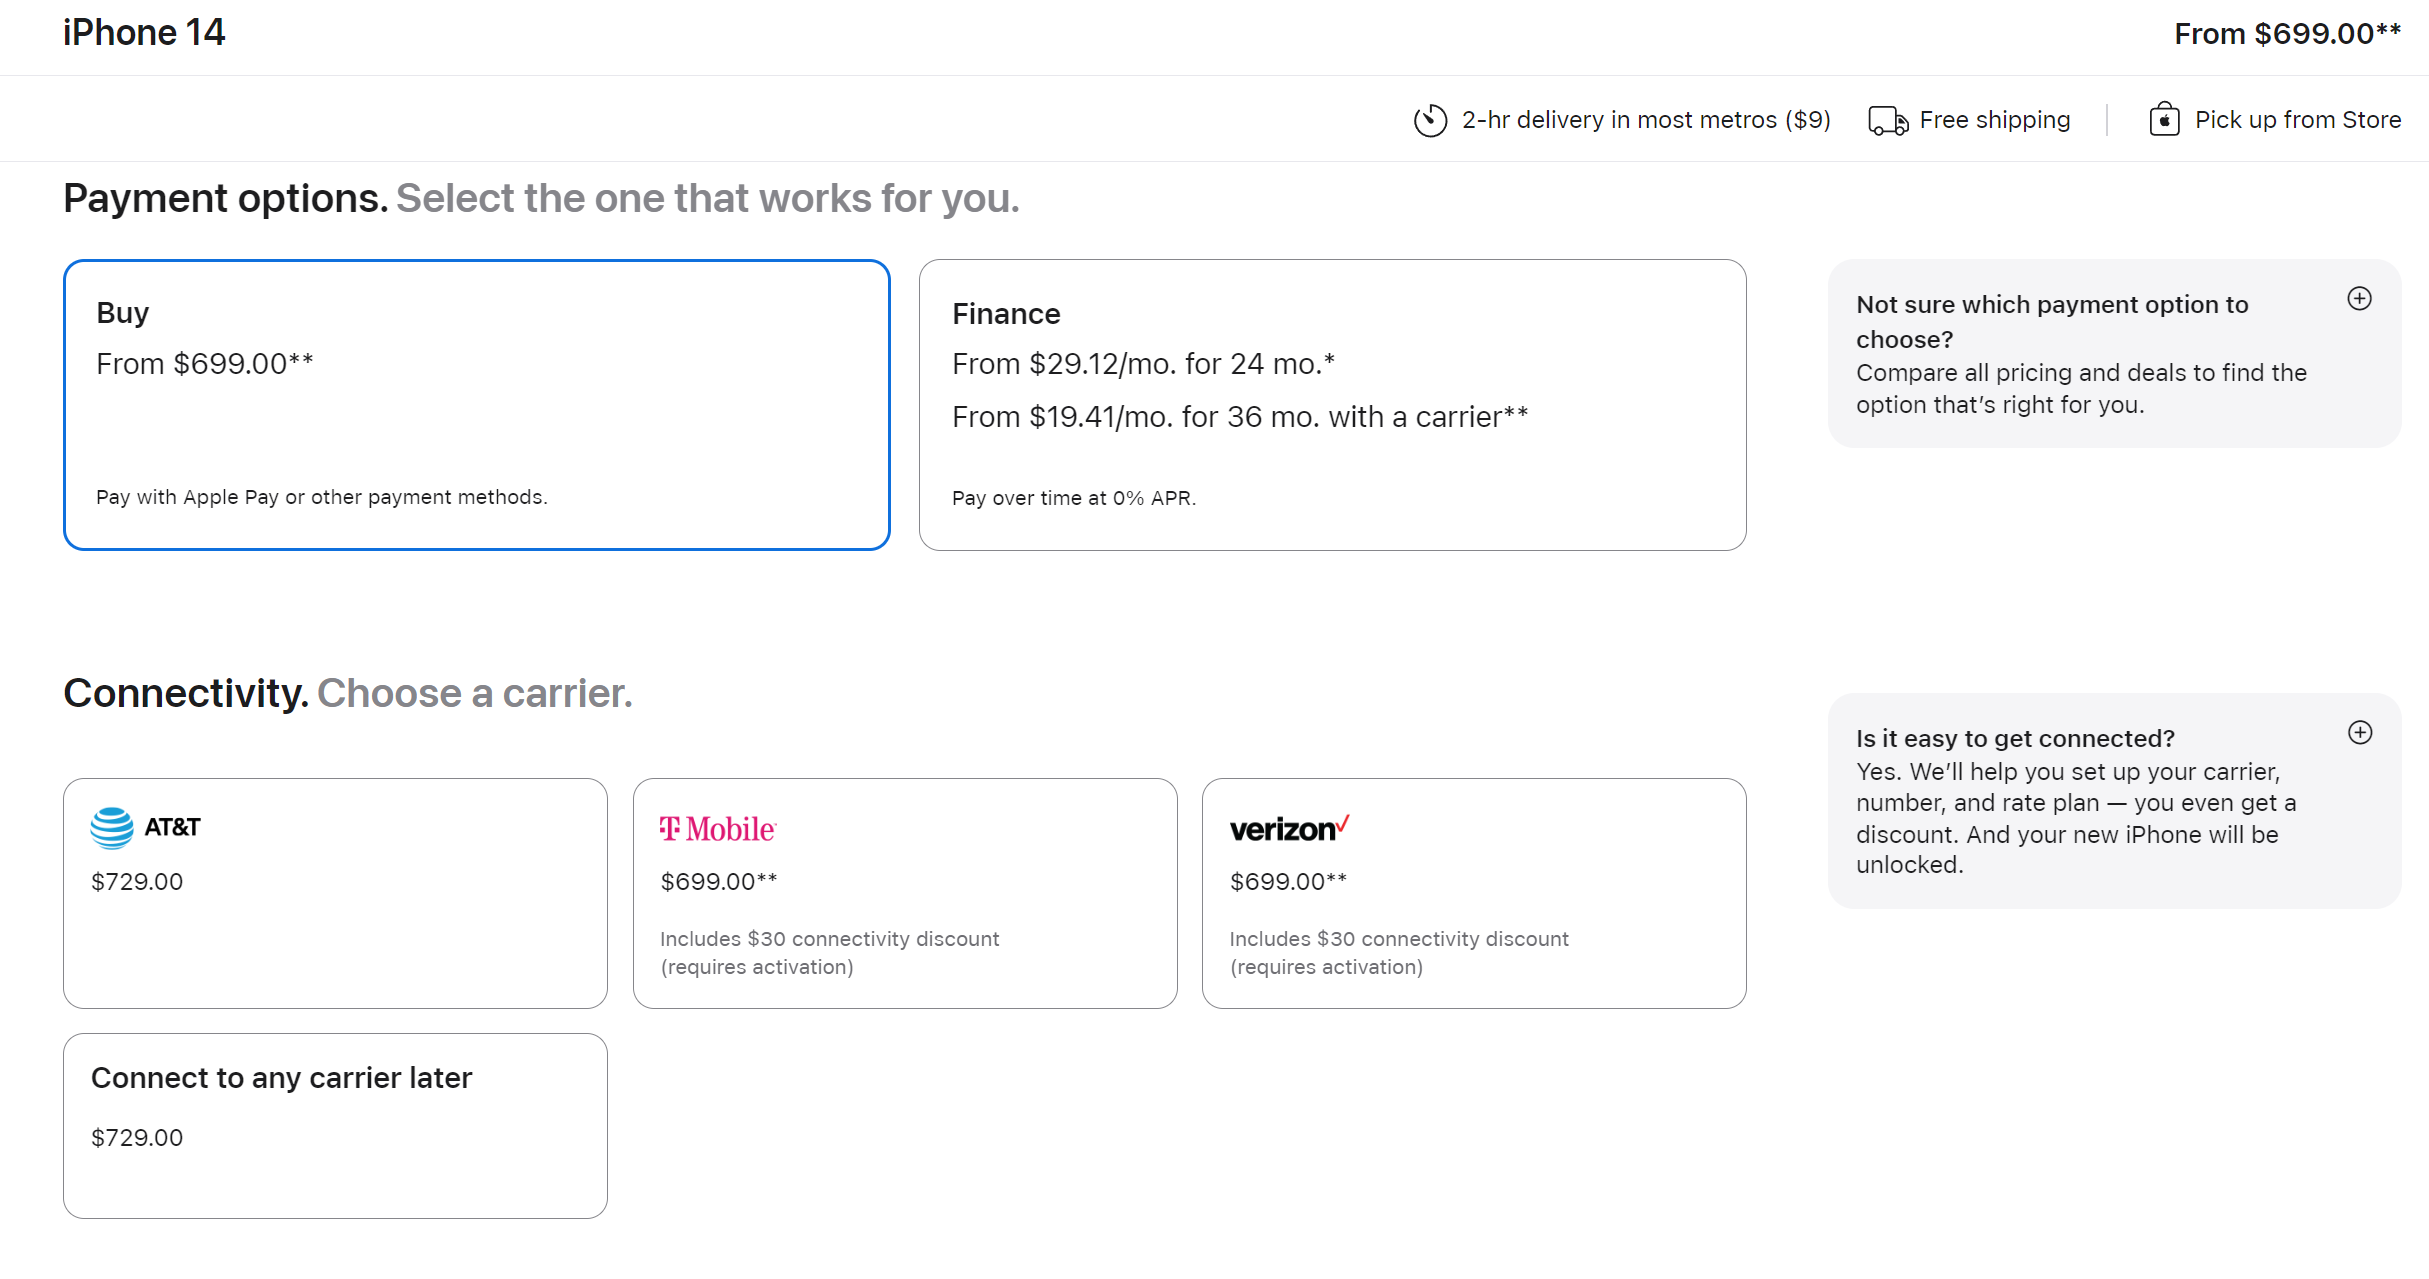Expand 'Not sure which payment option' plus icon
This screenshot has width=2429, height=1279.
(2359, 299)
